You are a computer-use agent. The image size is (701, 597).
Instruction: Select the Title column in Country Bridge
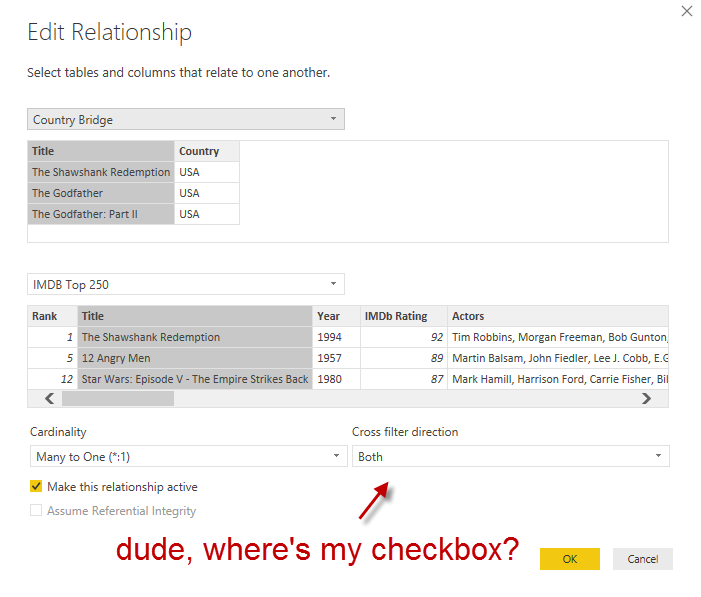point(100,151)
